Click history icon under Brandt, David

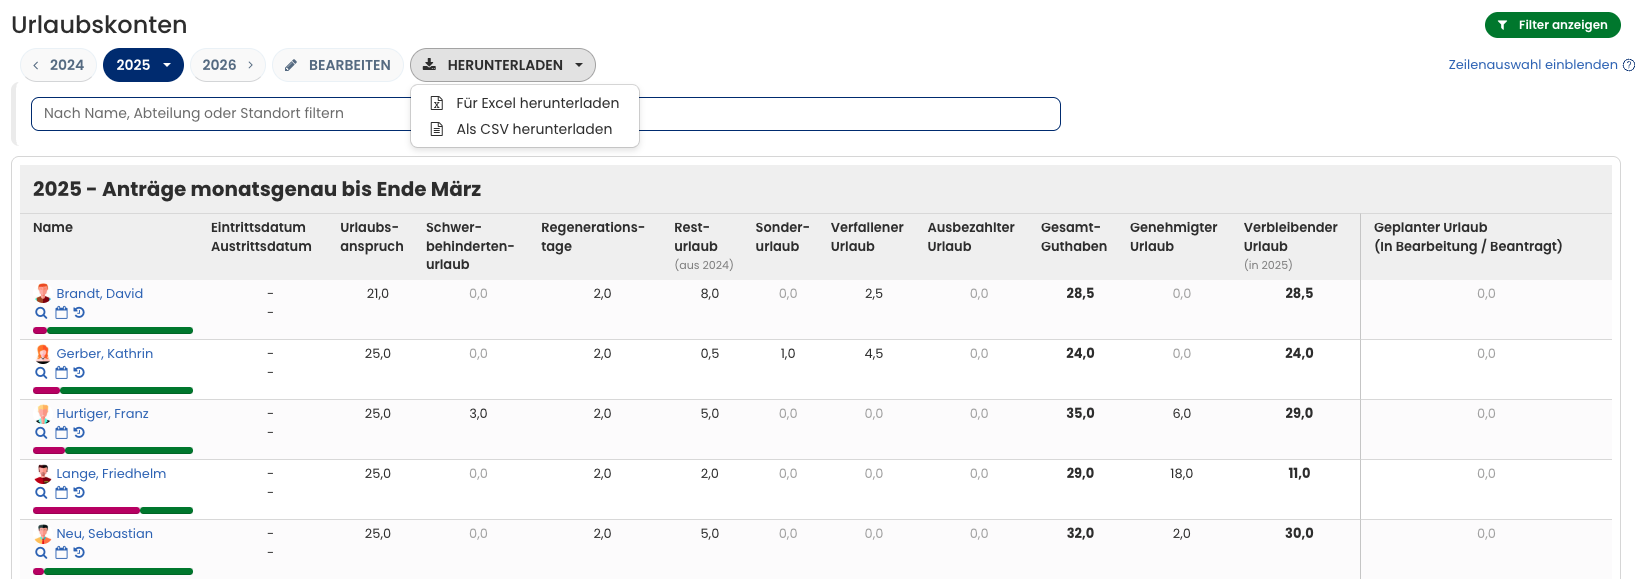tap(79, 313)
